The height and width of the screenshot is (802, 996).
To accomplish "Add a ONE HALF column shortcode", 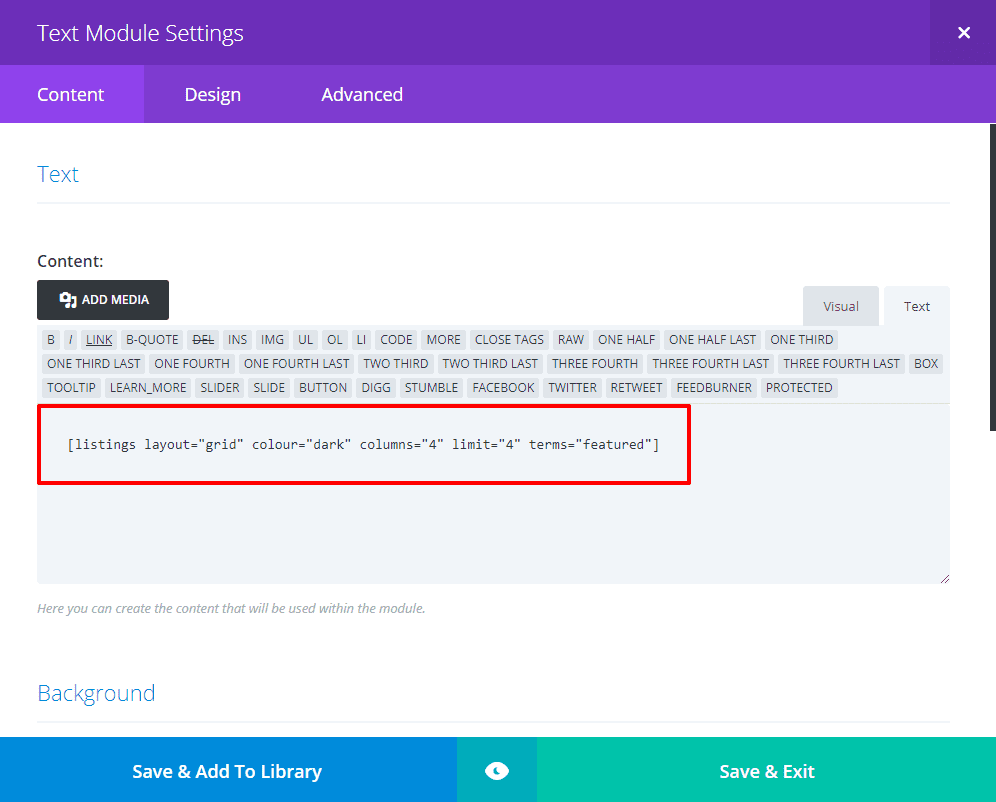I will point(626,339).
